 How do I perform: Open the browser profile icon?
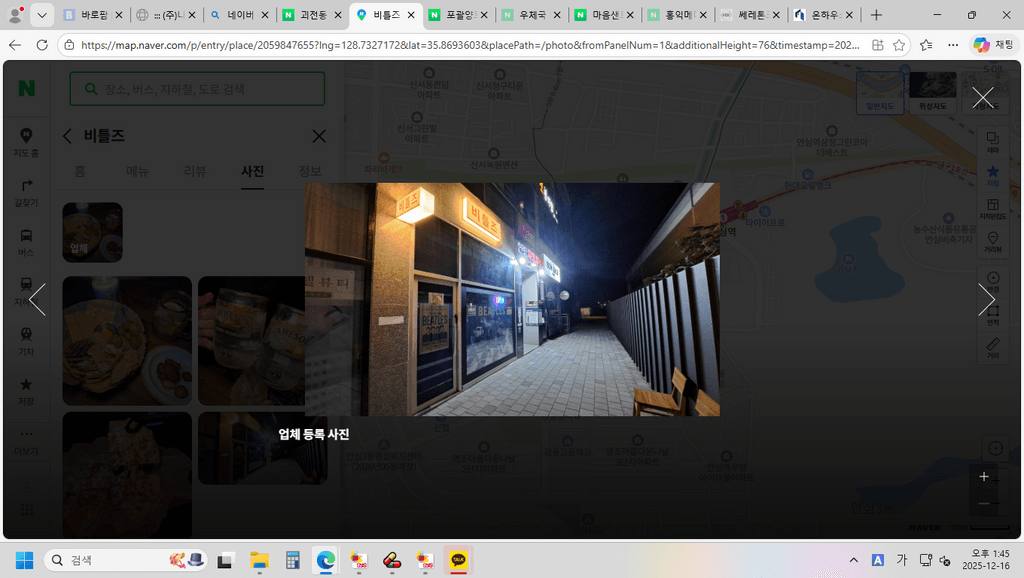tap(14, 14)
